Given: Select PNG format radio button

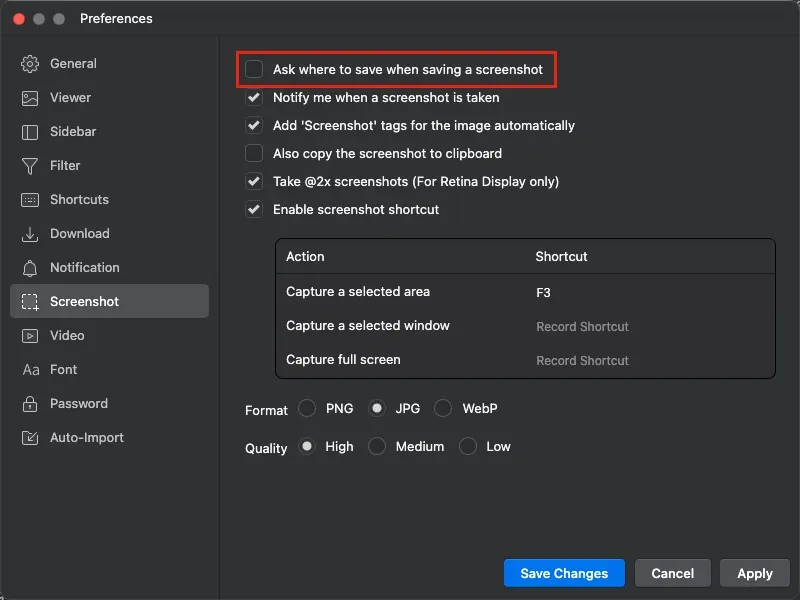Looking at the screenshot, I should (307, 409).
